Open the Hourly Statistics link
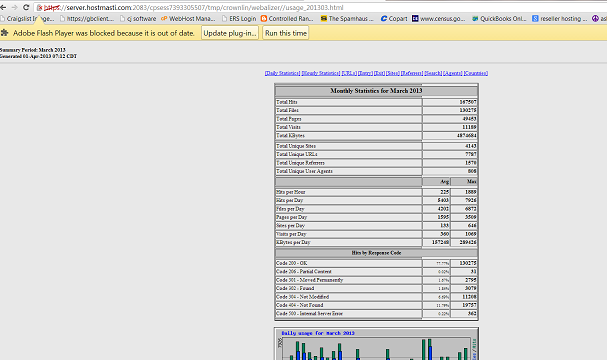Screen dimensions: 607x360 pos(321,73)
